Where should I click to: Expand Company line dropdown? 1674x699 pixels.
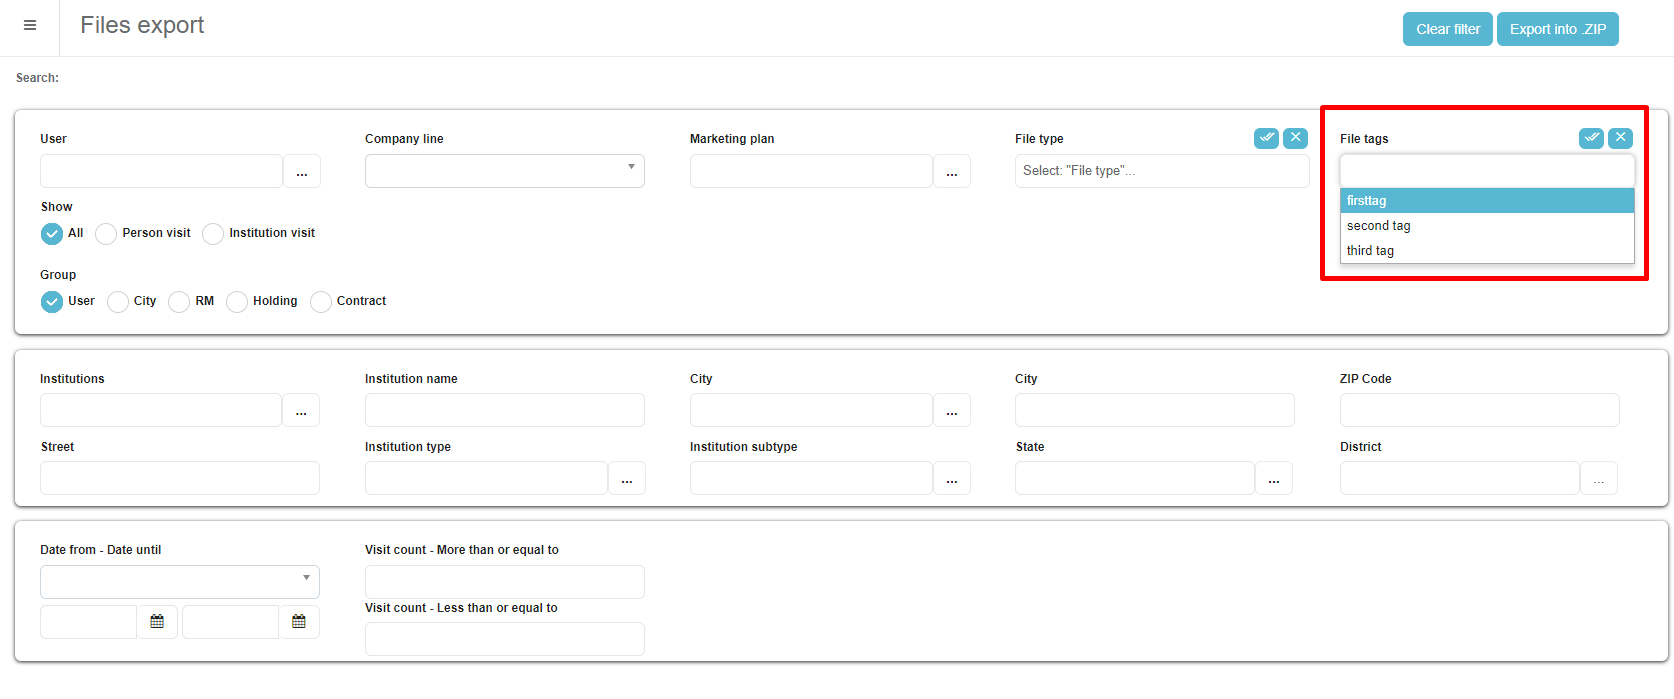505,171
